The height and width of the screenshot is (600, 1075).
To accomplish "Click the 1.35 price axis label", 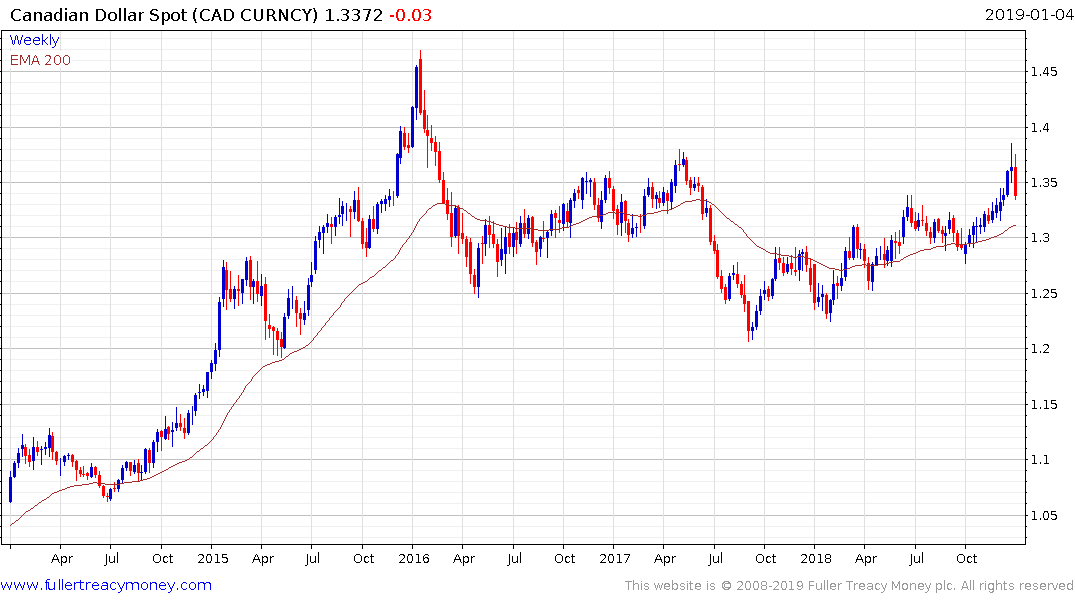I will [x=1044, y=183].
